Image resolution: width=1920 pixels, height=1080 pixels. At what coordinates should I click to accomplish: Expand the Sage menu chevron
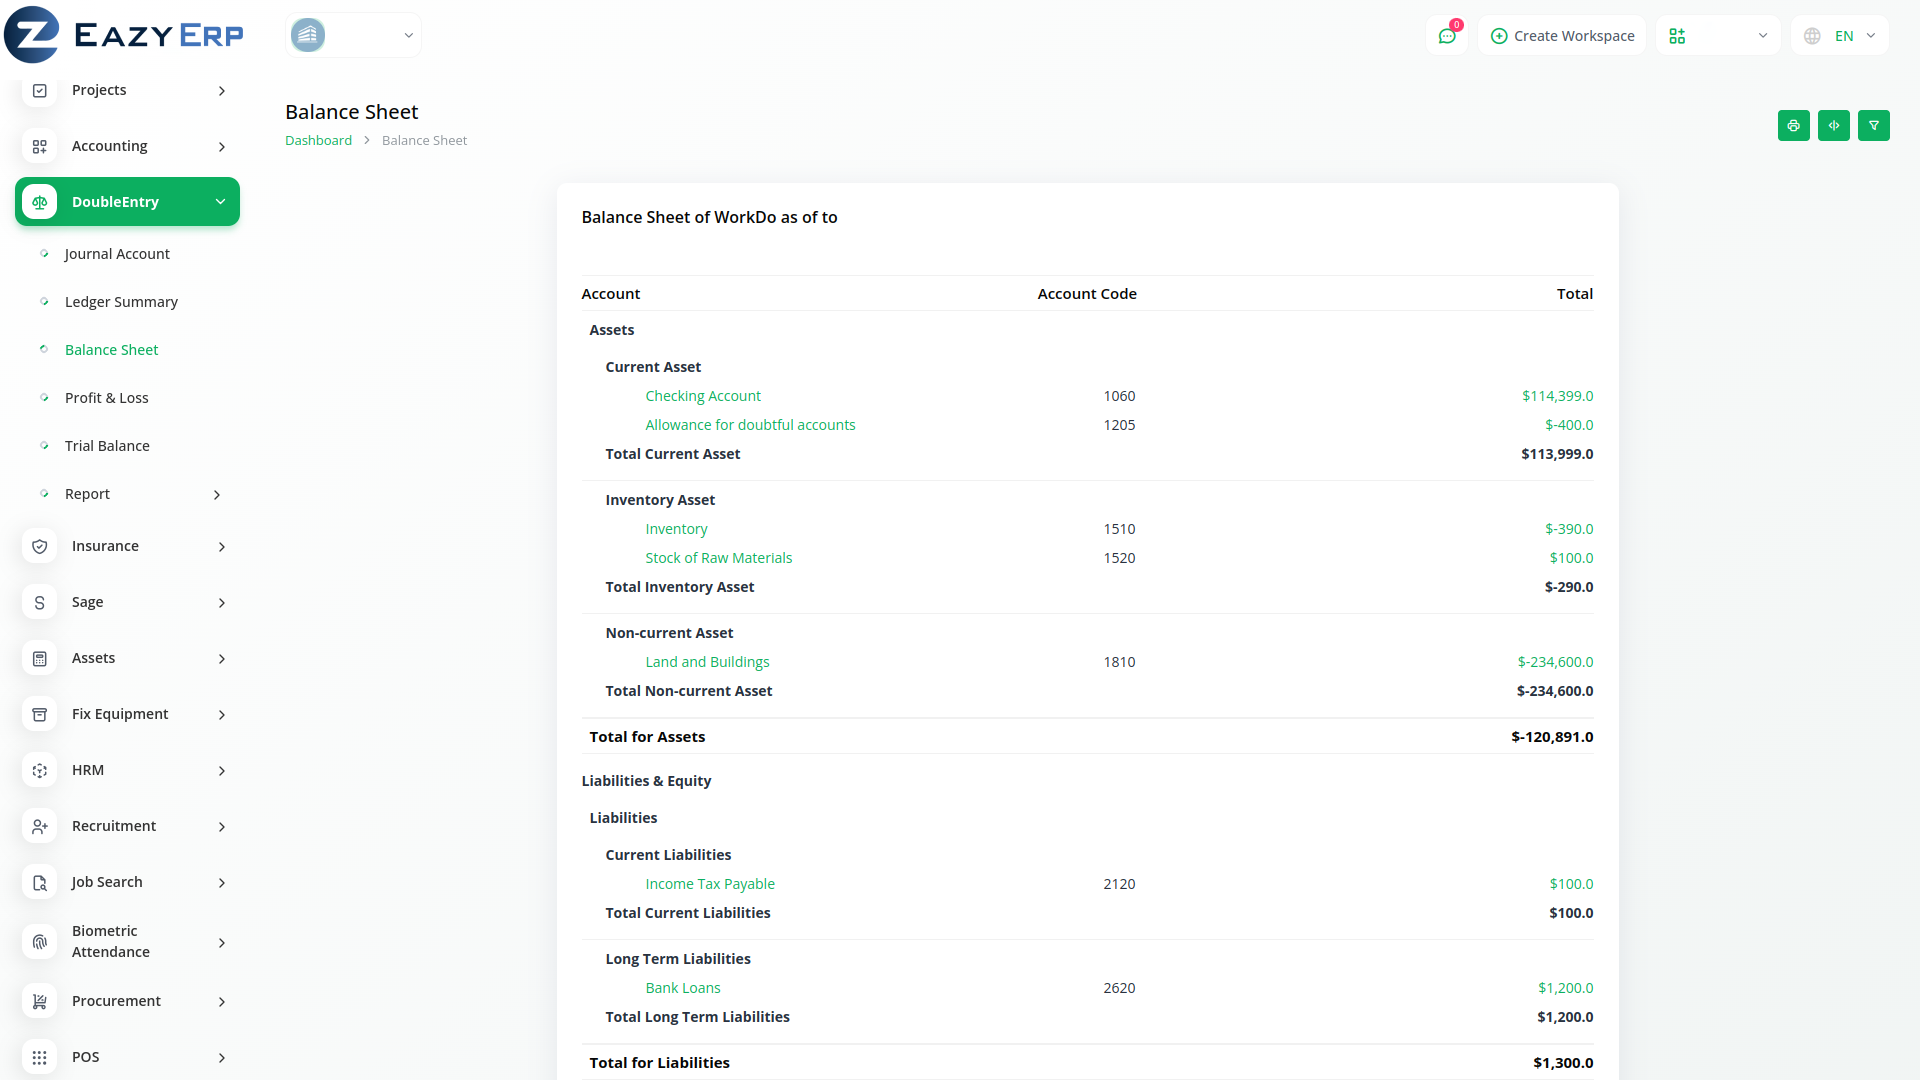click(222, 603)
